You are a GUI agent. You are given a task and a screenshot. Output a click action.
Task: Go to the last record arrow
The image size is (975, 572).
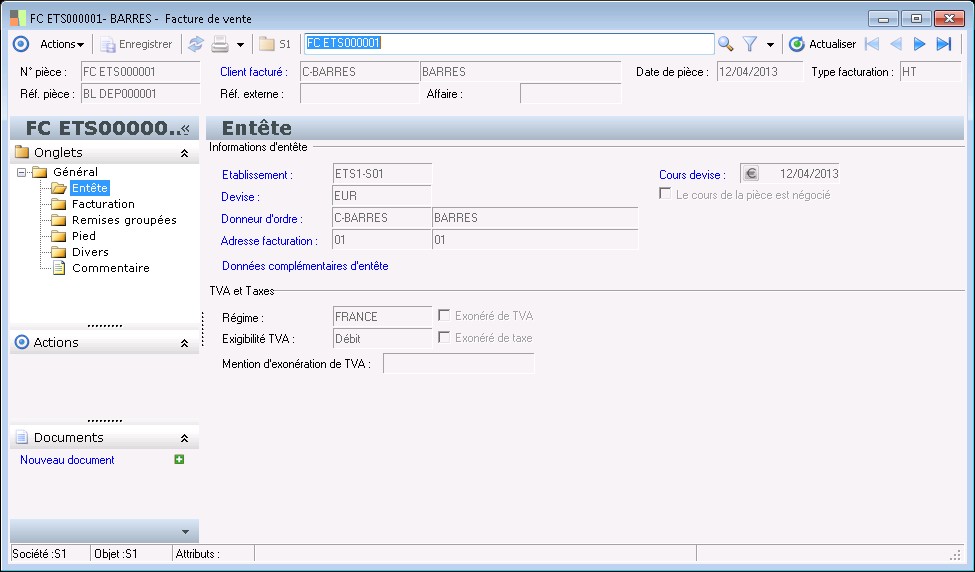[x=944, y=44]
